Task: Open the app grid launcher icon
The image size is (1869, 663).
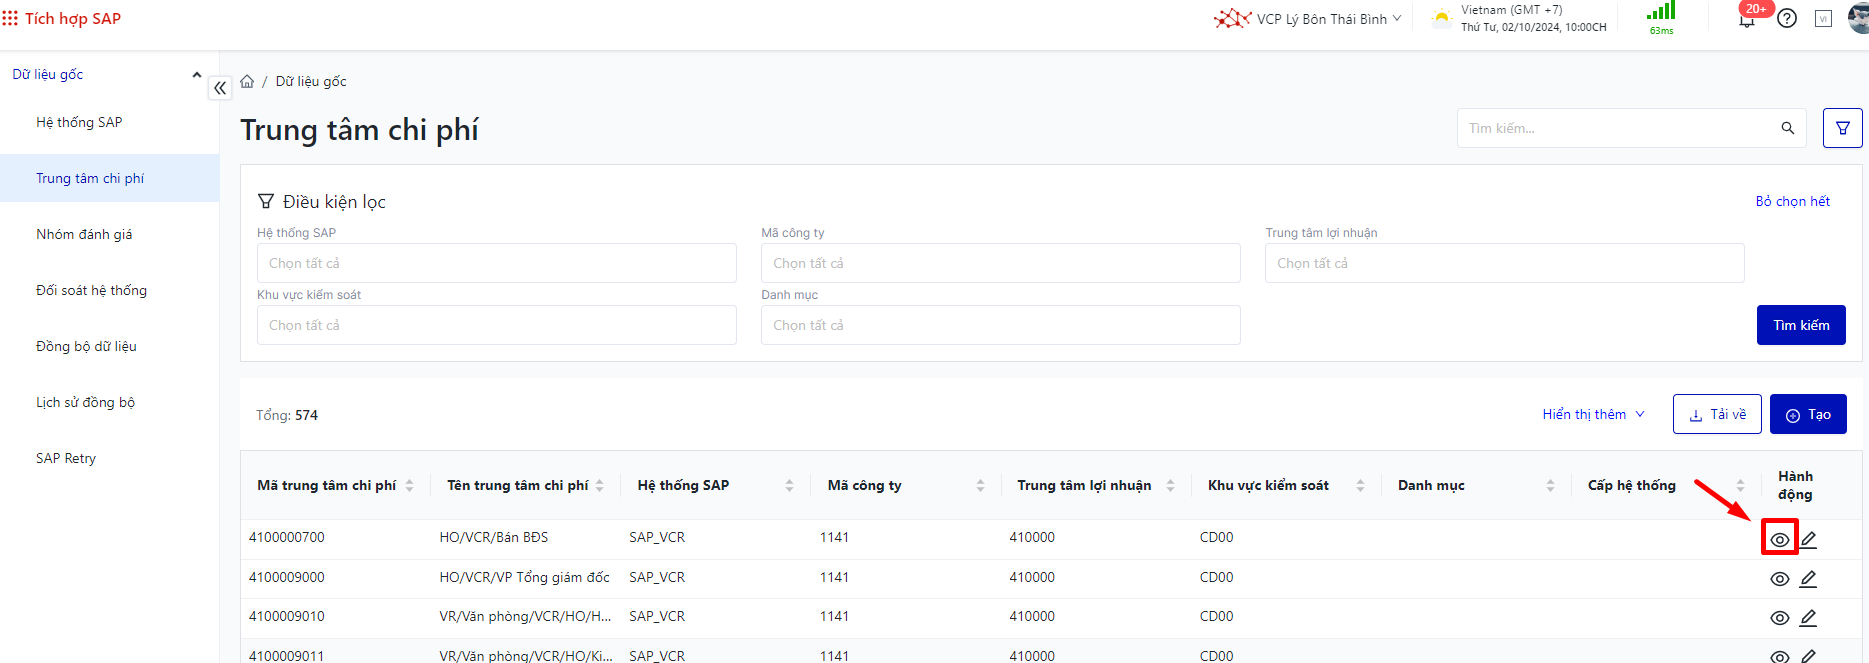Action: (10, 18)
